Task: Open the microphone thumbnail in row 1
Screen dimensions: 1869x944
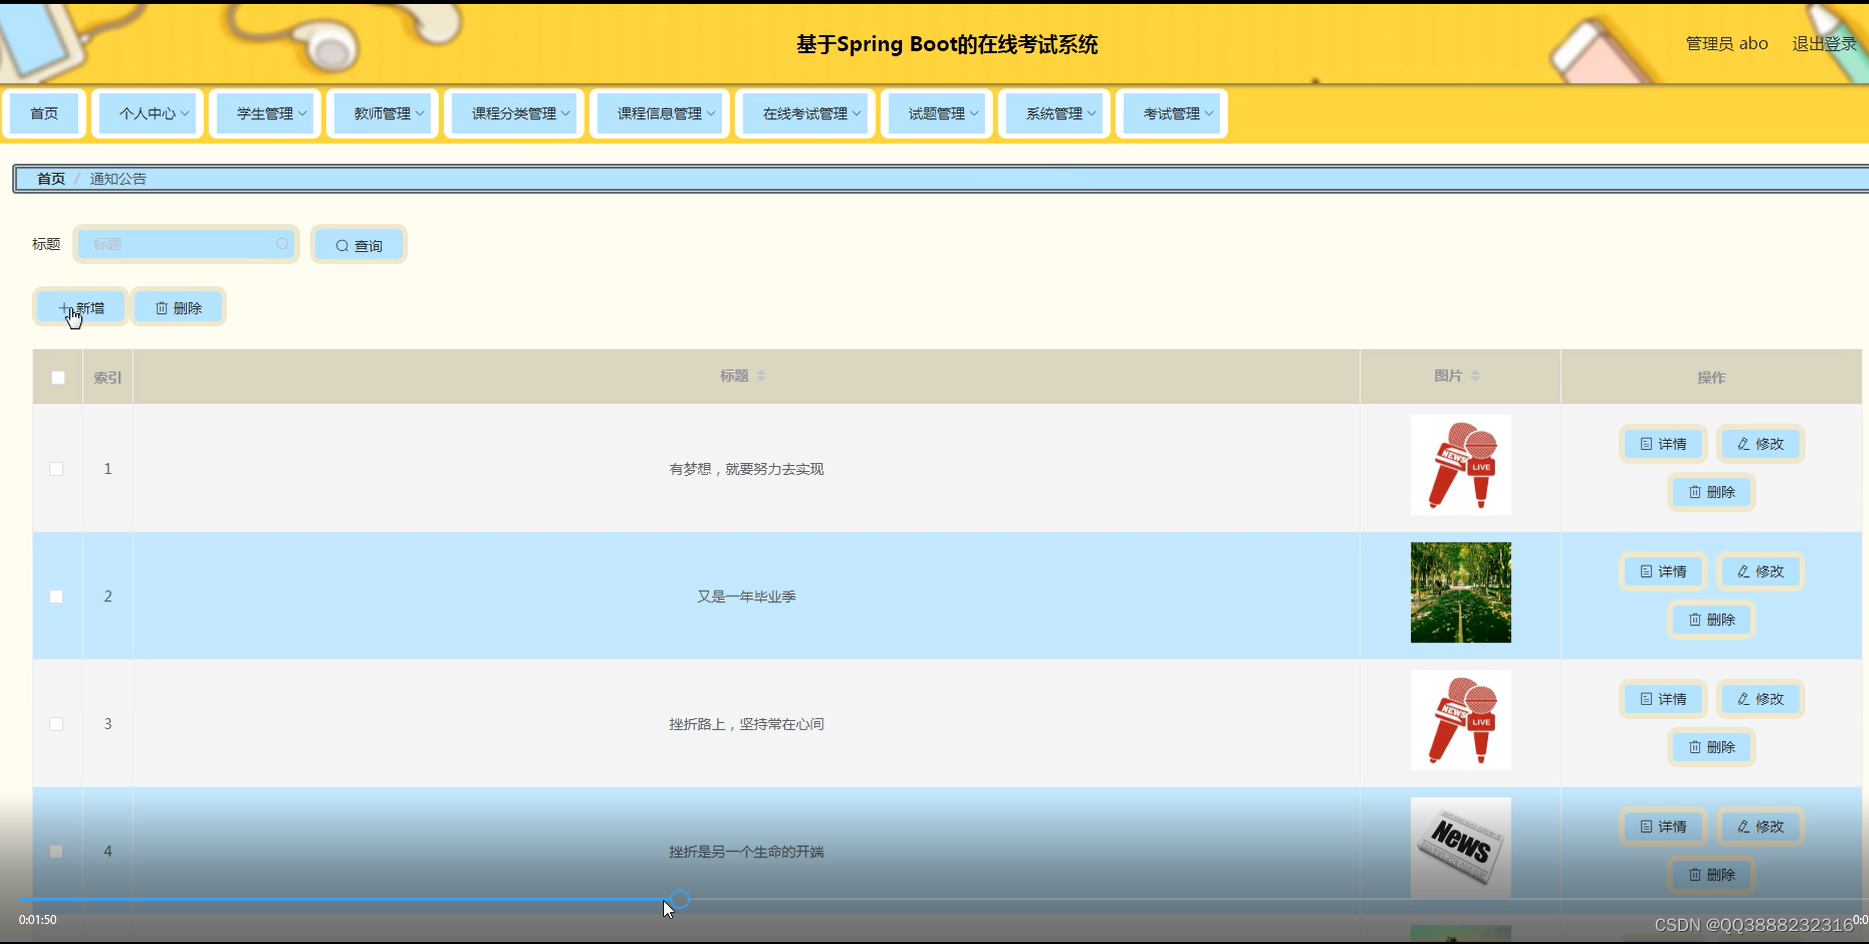Action: (1461, 465)
